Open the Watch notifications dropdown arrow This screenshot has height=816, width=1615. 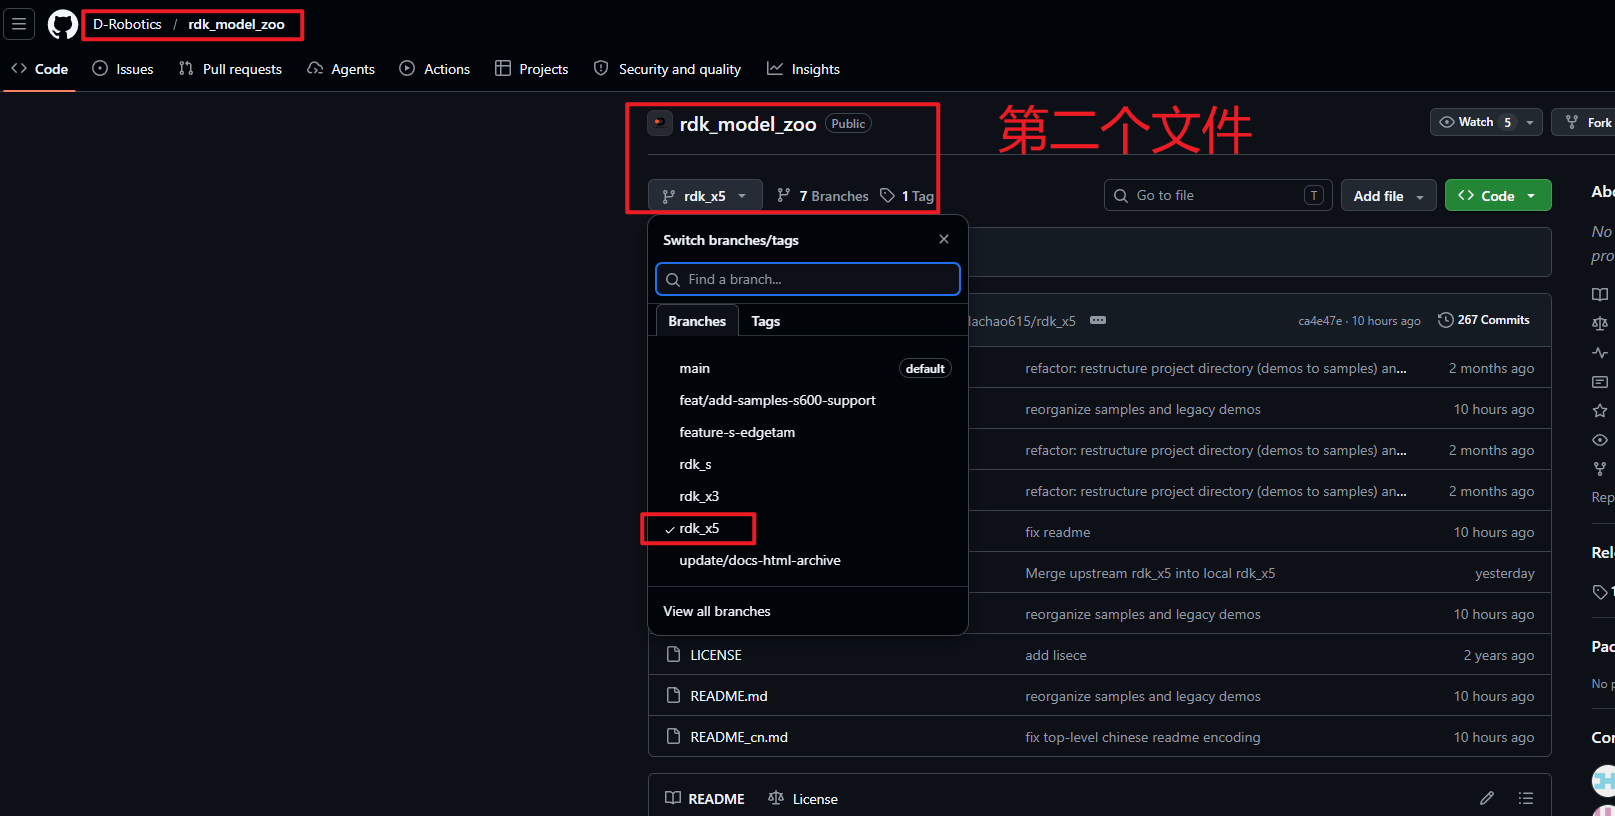click(1530, 122)
